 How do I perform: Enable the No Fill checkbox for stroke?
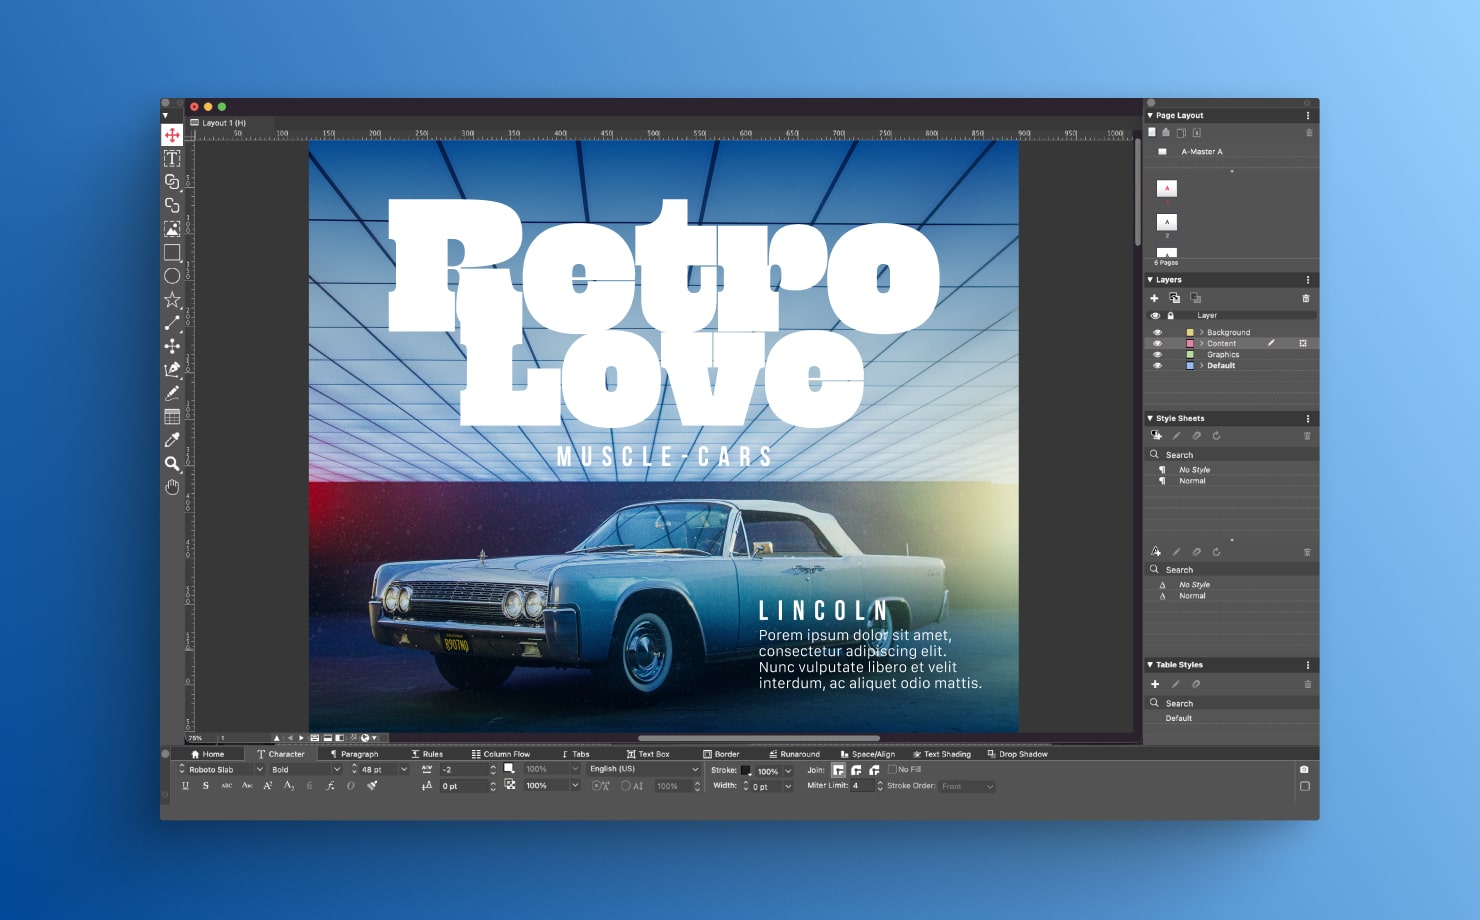[891, 769]
